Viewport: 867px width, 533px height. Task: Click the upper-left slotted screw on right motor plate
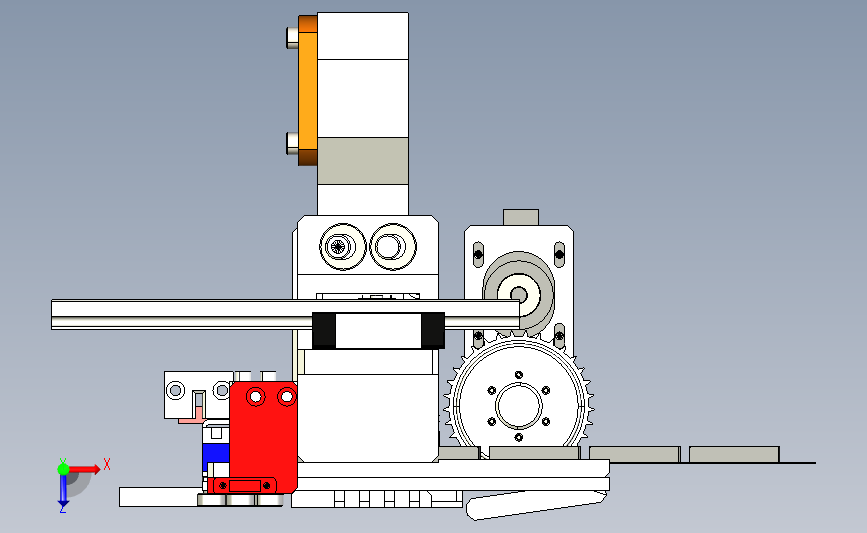[x=478, y=255]
